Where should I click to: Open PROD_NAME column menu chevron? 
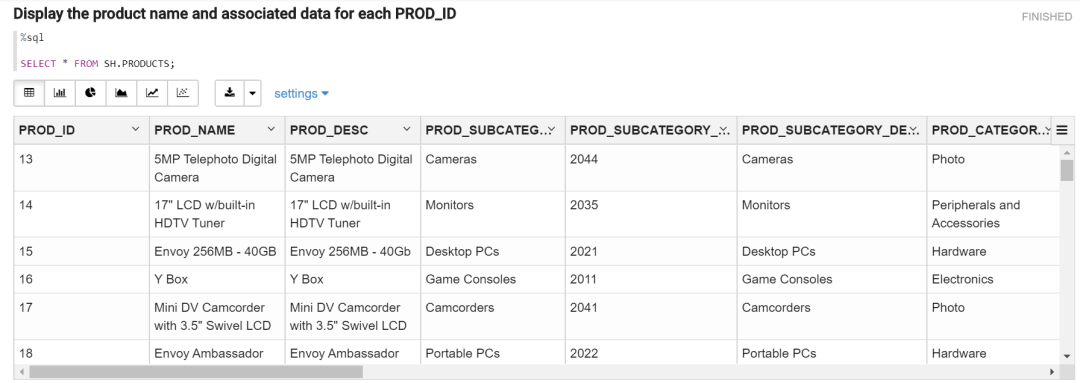pos(271,130)
